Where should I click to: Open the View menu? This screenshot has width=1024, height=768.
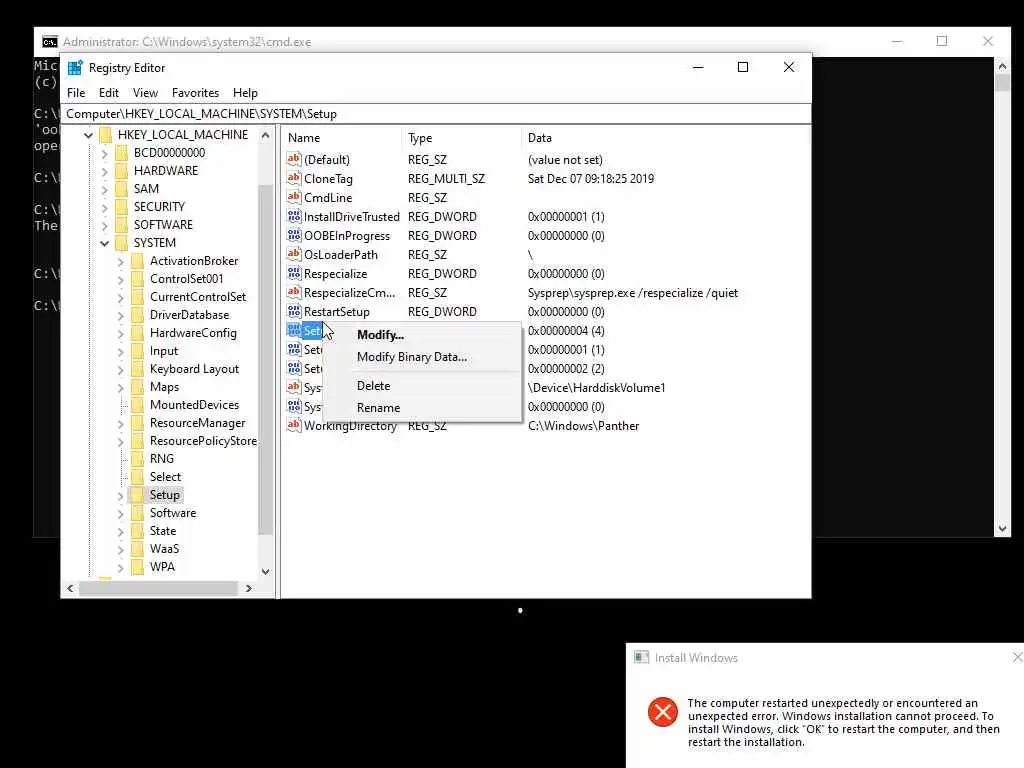[145, 93]
